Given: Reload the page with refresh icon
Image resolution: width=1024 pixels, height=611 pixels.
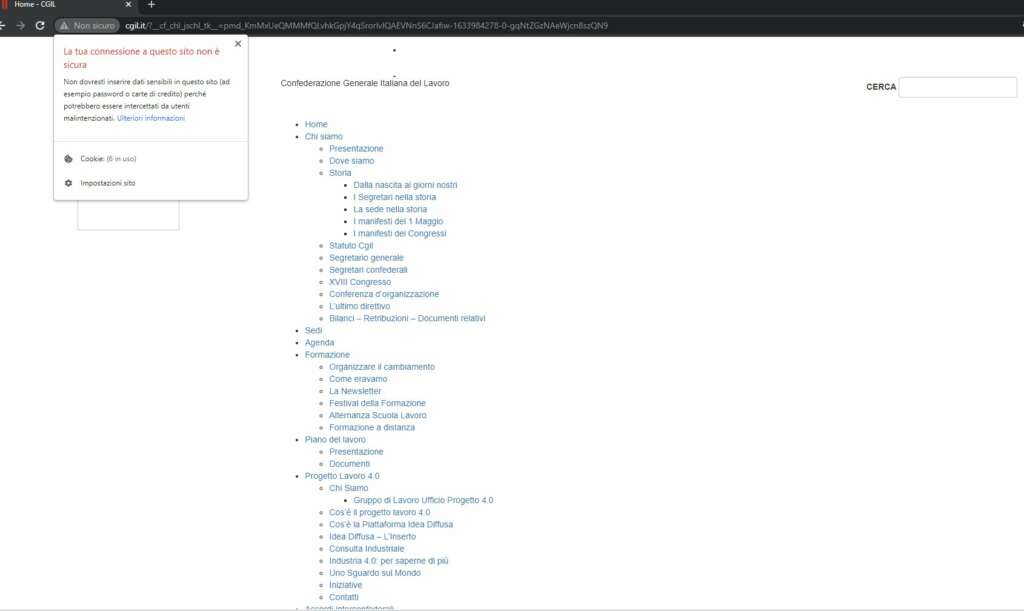Looking at the screenshot, I should 40,25.
